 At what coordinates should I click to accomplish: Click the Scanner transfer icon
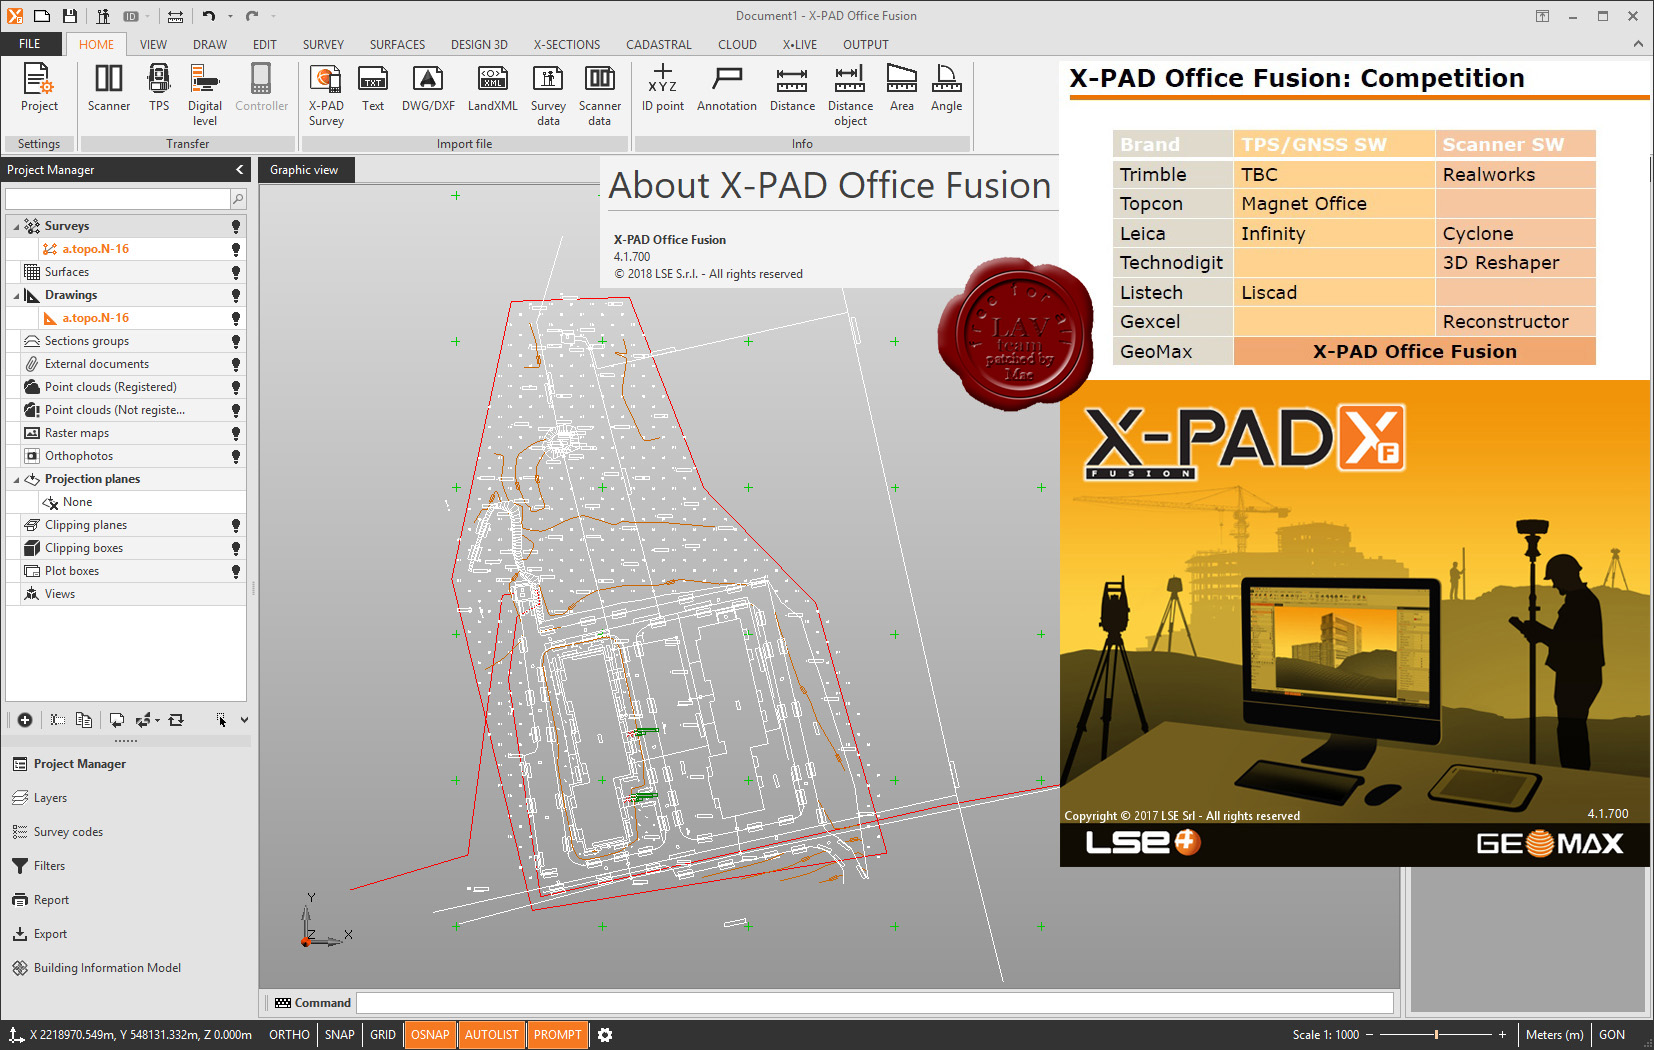(x=109, y=88)
